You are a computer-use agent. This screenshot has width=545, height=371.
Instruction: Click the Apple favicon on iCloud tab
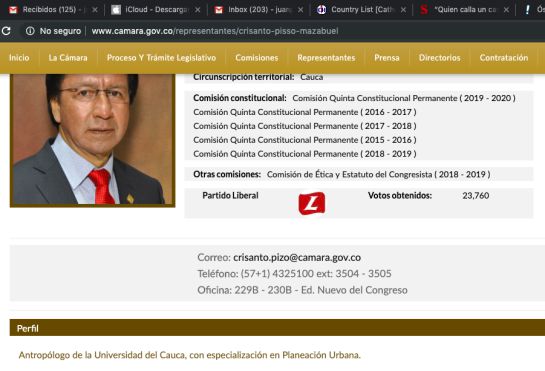tap(116, 10)
